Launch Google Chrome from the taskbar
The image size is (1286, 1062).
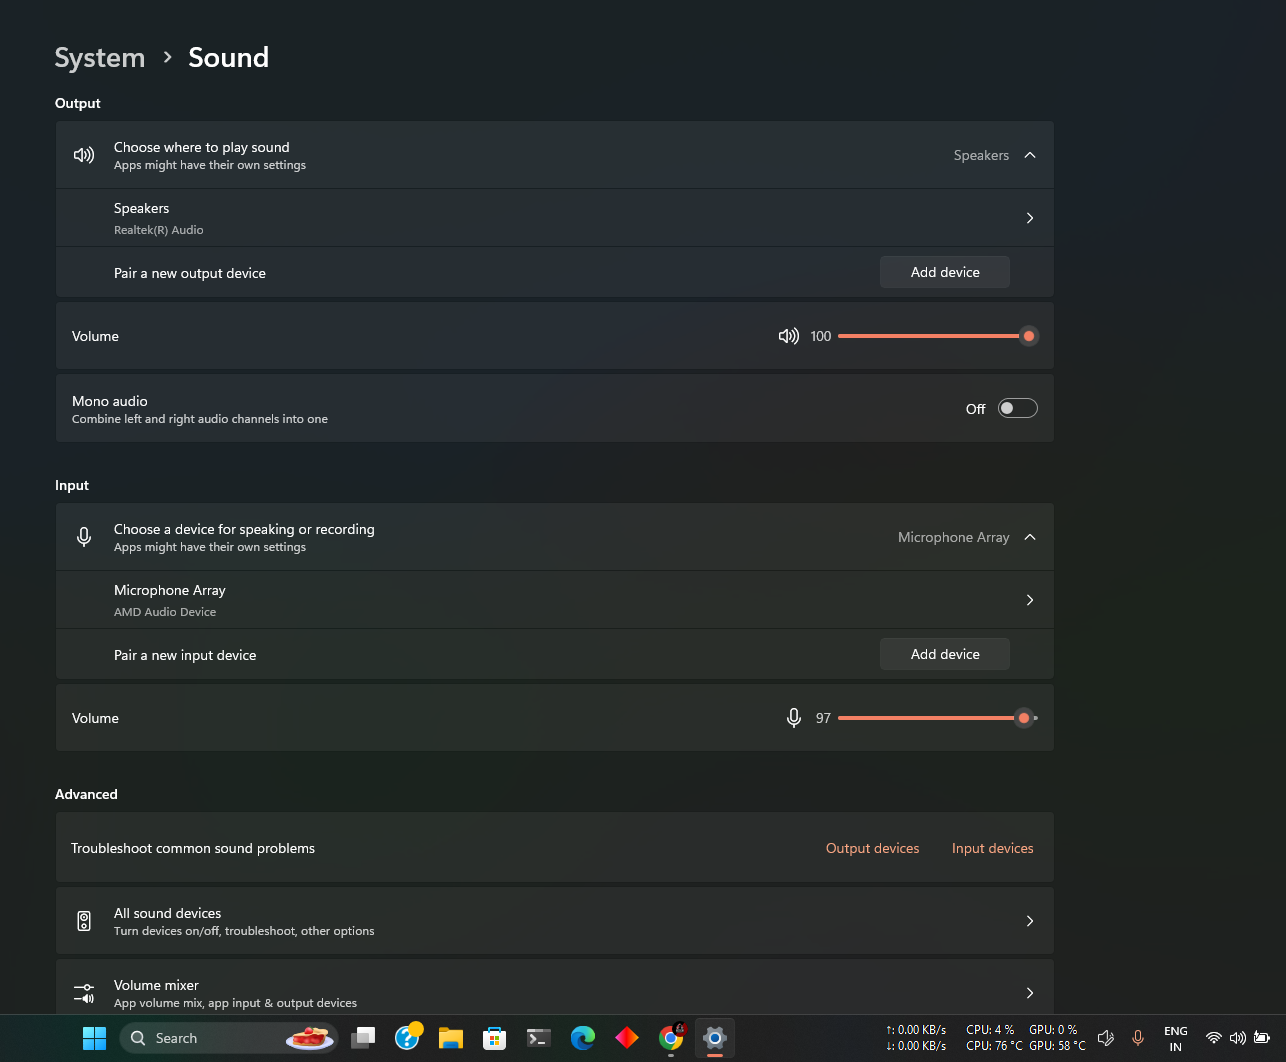click(671, 1038)
